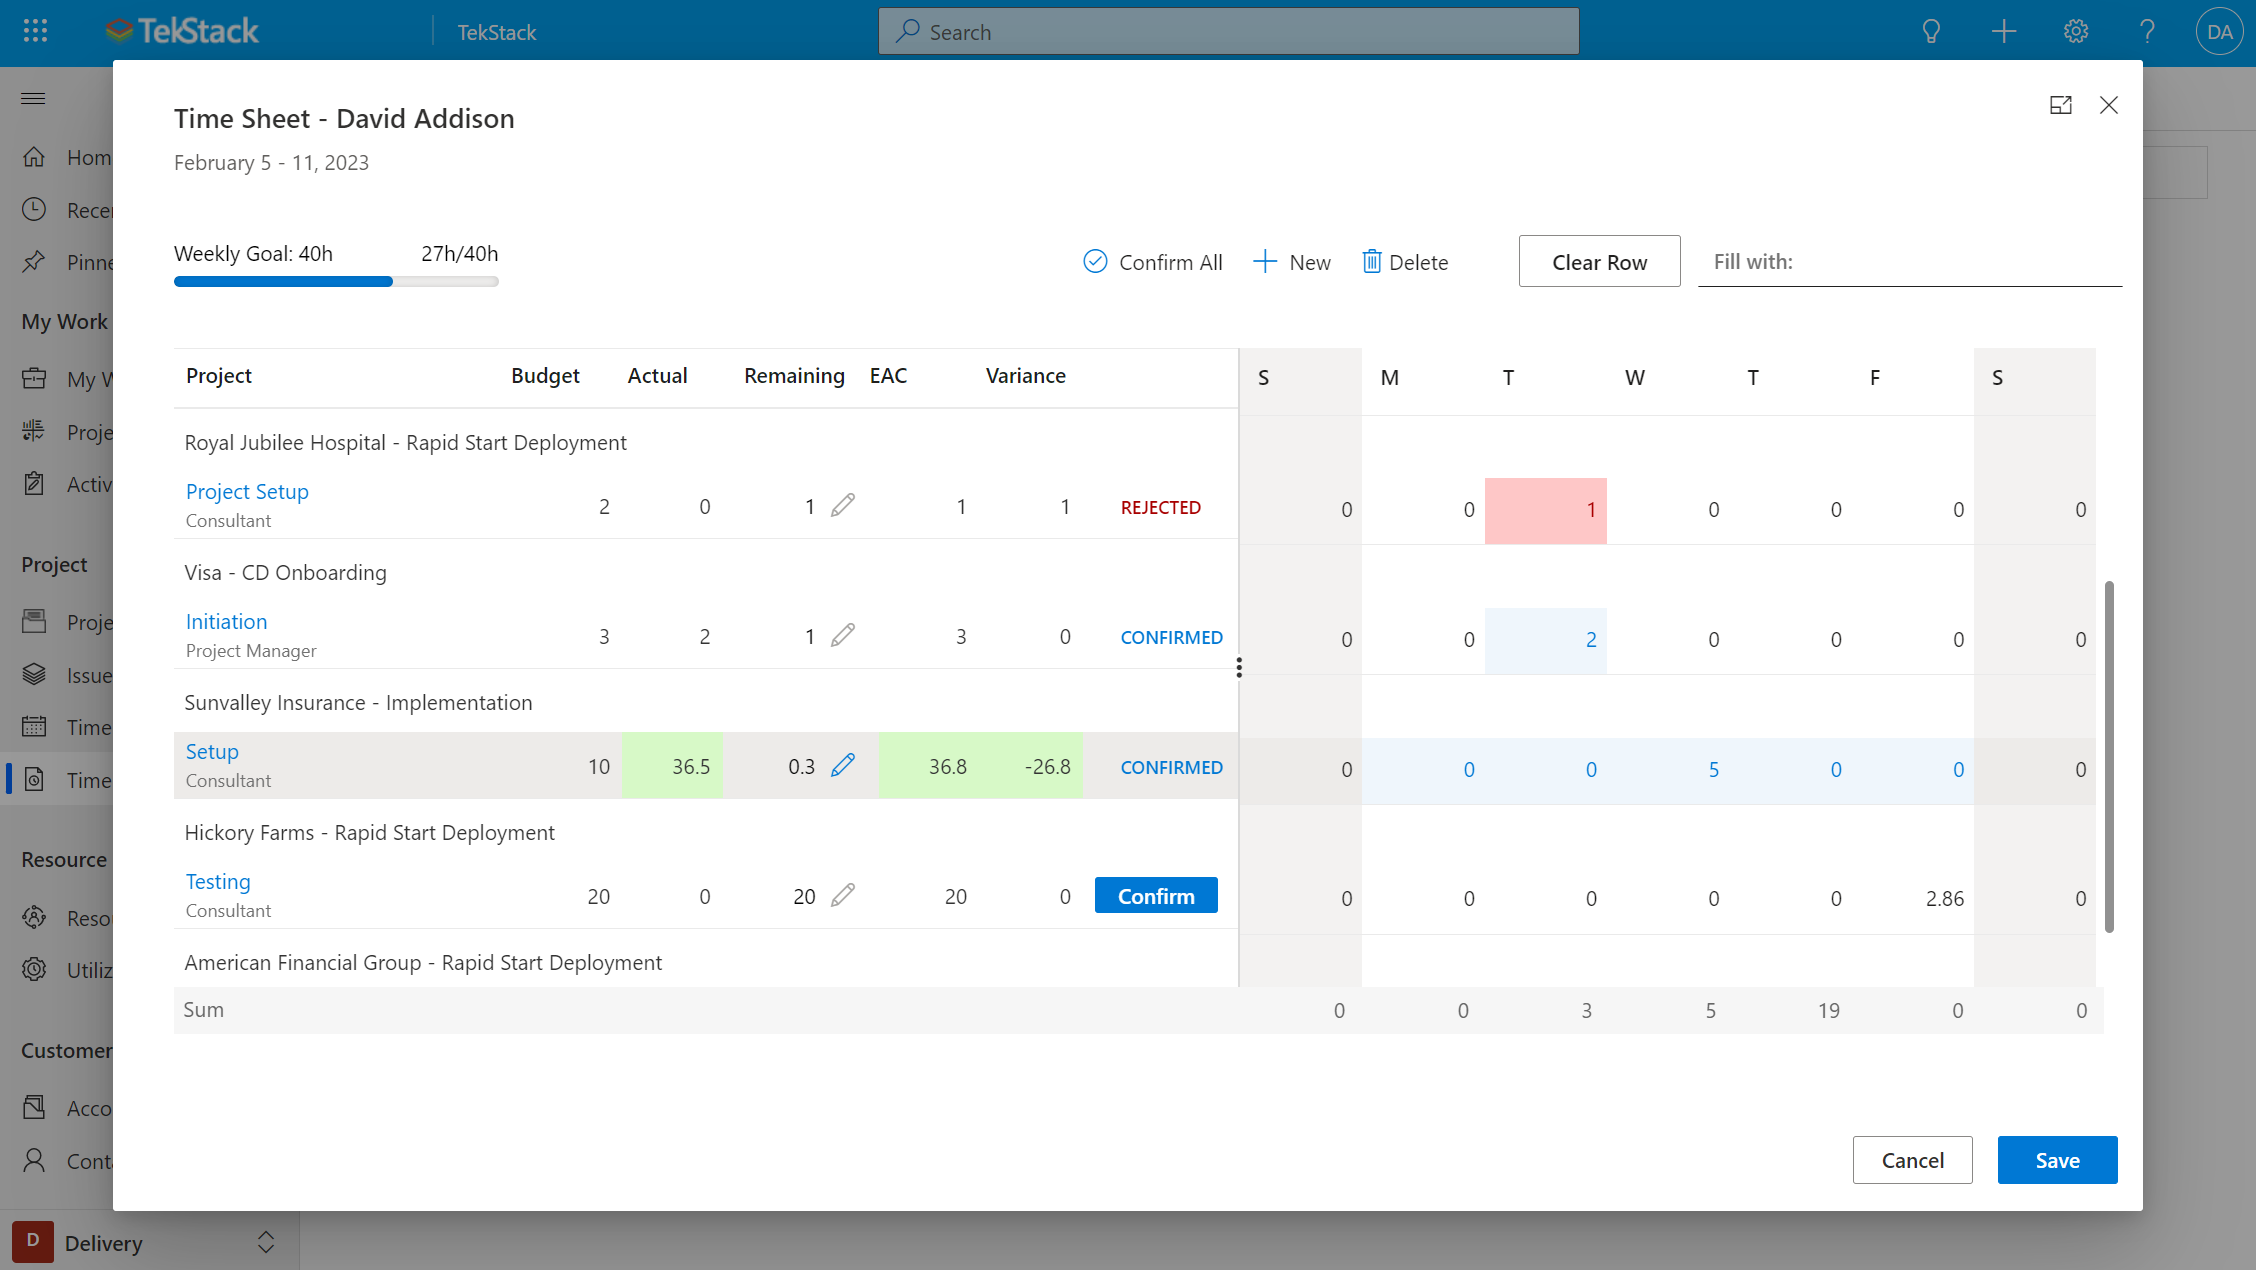Image resolution: width=2256 pixels, height=1270 pixels.
Task: Open the Initiation task link
Action: (x=226, y=622)
